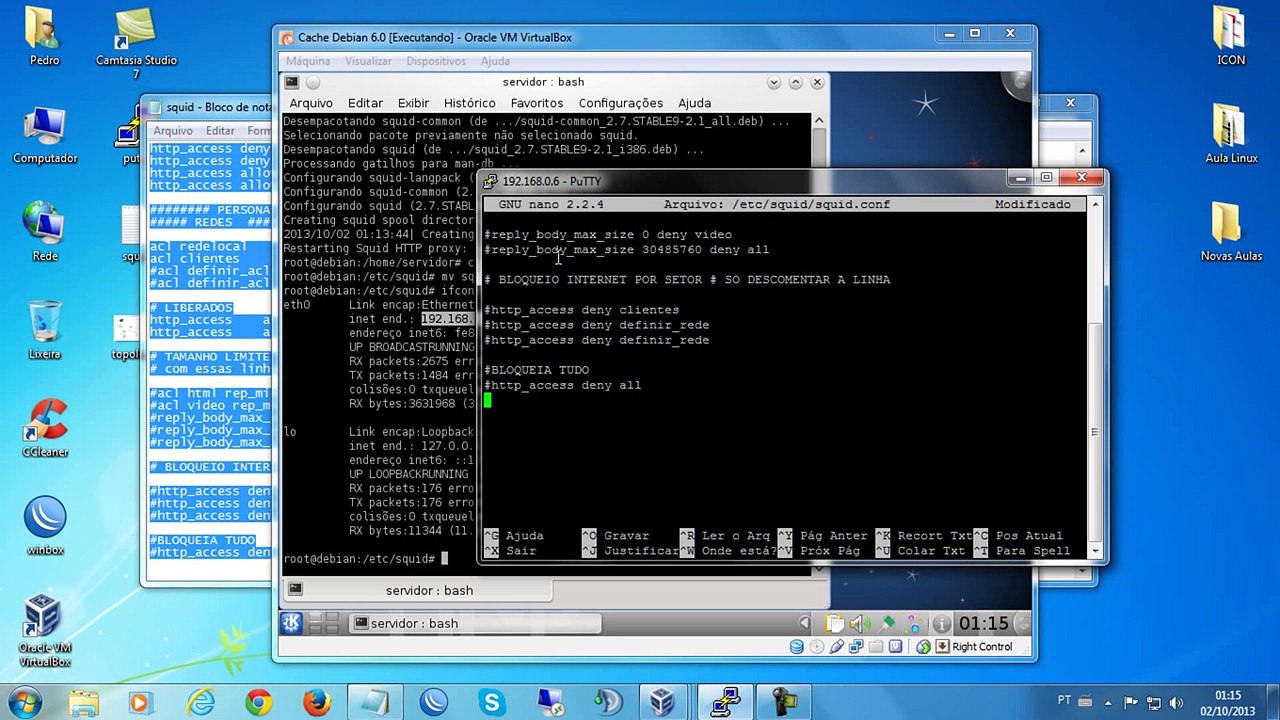Click Windows network tray icon
This screenshot has width=1280, height=720.
point(1155,702)
